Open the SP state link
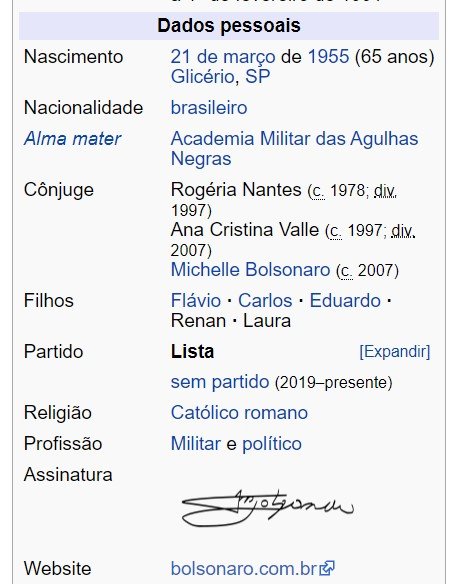The height and width of the screenshot is (584, 454). coord(258,77)
